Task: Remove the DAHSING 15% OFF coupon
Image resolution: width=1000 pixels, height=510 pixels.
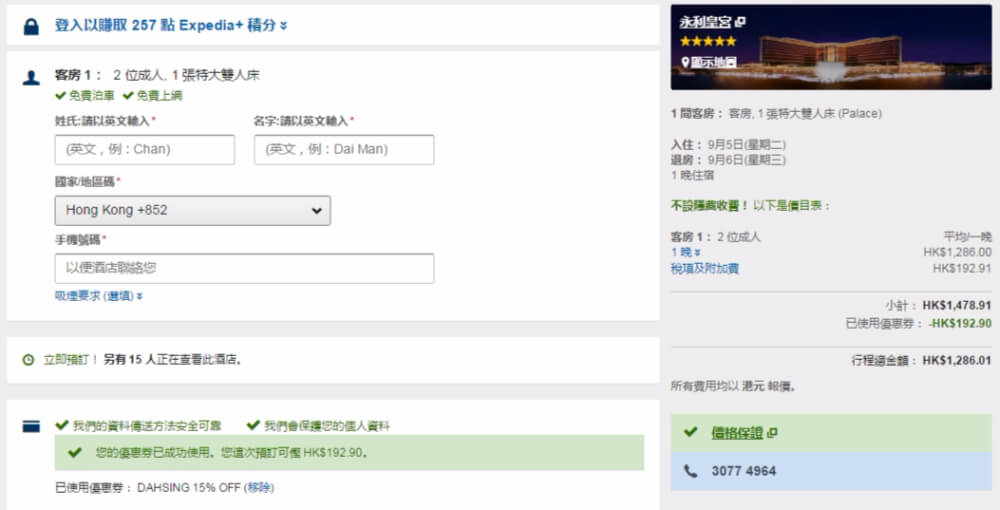Action: click(259, 488)
